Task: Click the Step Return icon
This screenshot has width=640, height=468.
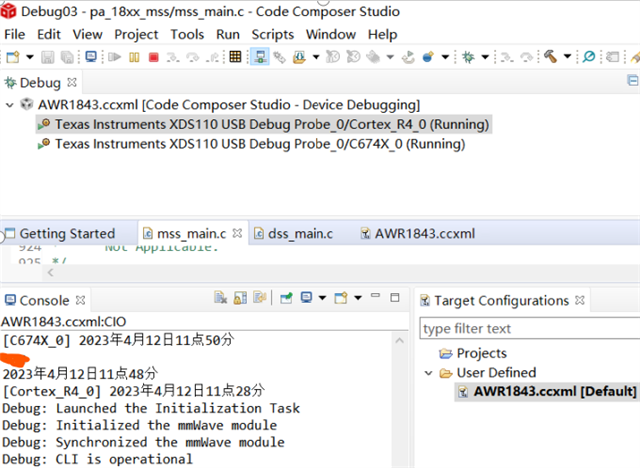Action: pos(212,57)
